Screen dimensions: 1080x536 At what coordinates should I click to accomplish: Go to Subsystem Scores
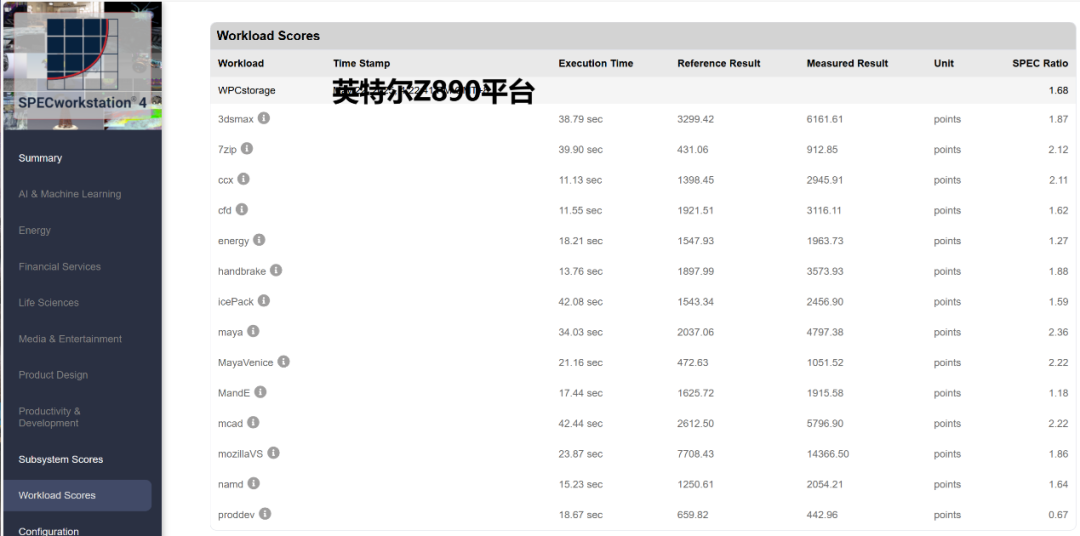tap(61, 460)
